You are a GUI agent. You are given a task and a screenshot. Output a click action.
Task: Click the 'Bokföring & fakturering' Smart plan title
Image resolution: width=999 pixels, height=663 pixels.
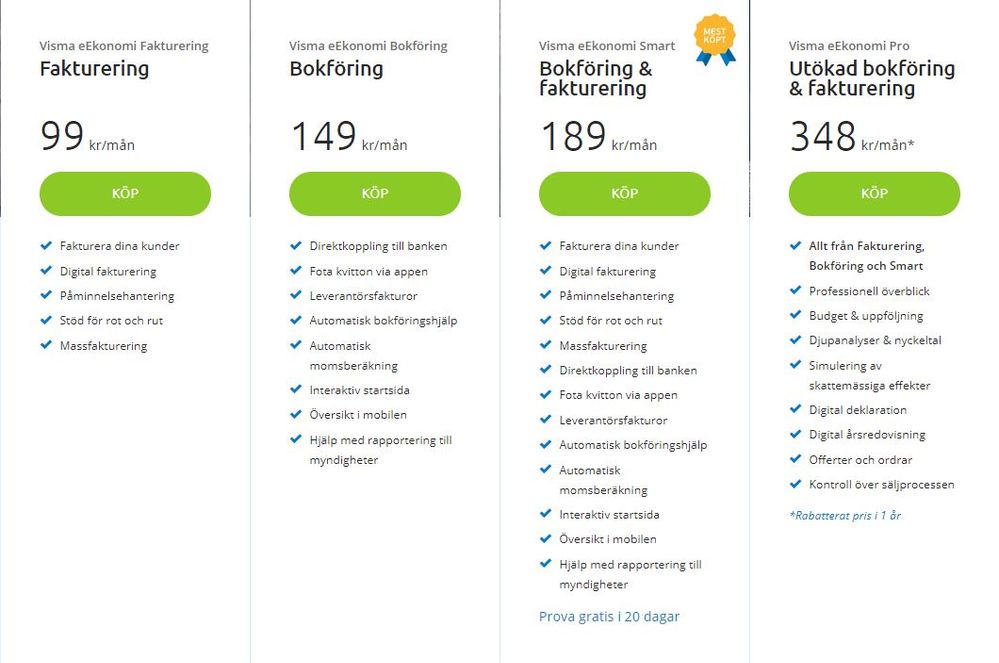(x=595, y=78)
